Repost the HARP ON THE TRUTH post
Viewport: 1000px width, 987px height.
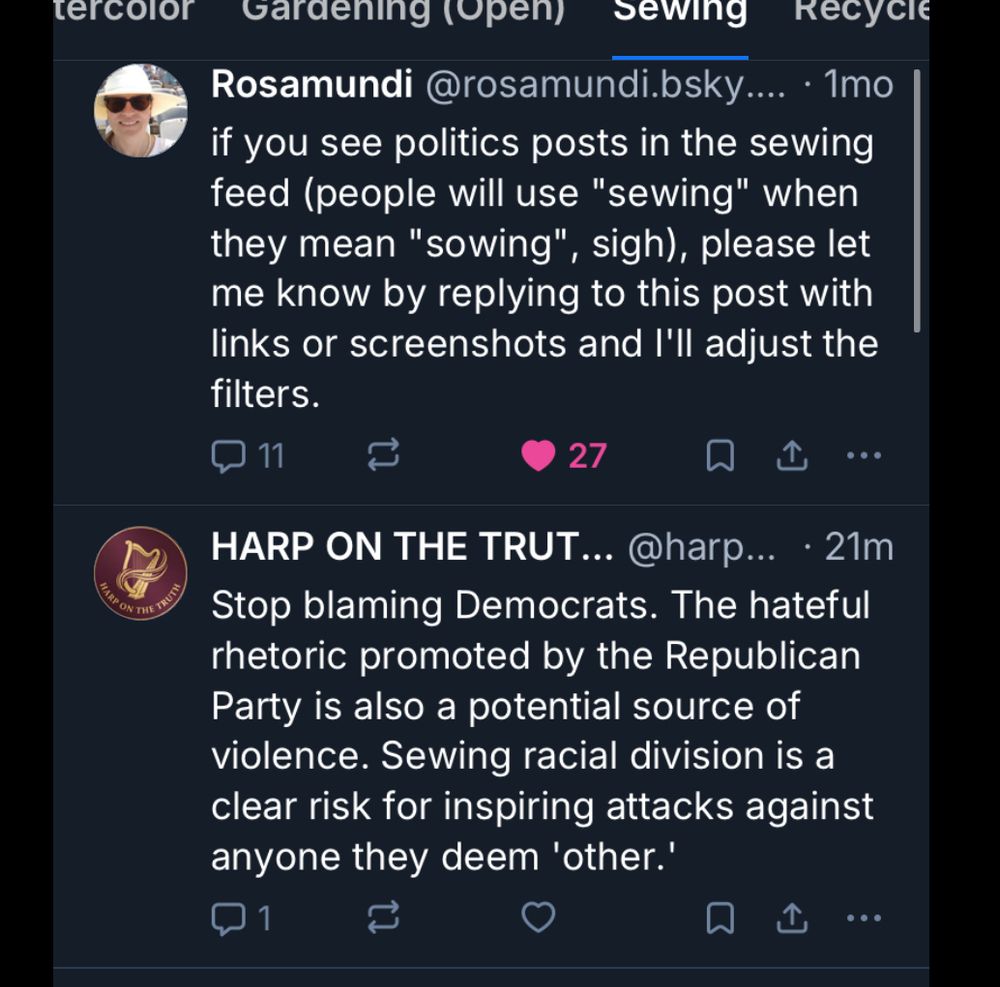pos(383,917)
